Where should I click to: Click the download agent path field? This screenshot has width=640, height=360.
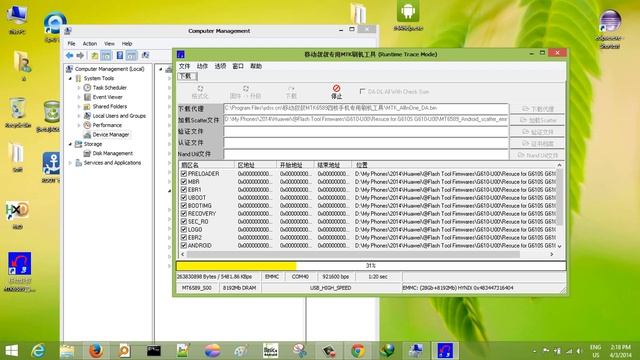coord(366,108)
